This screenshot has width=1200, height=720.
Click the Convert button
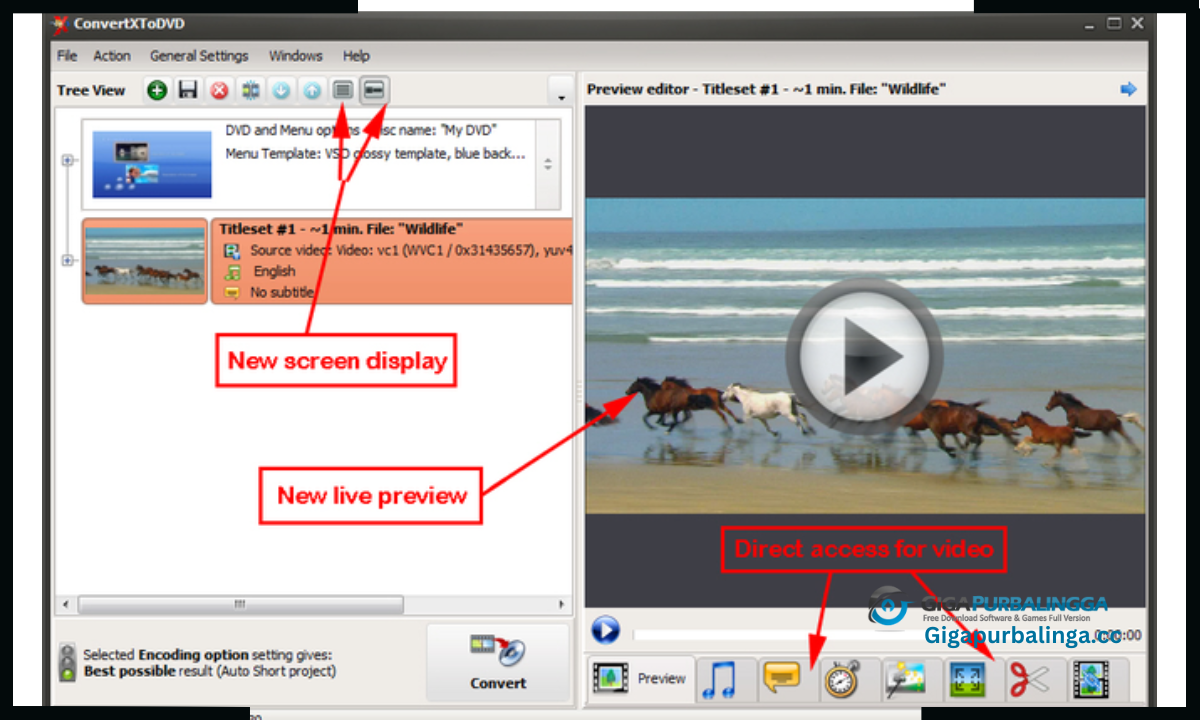498,662
